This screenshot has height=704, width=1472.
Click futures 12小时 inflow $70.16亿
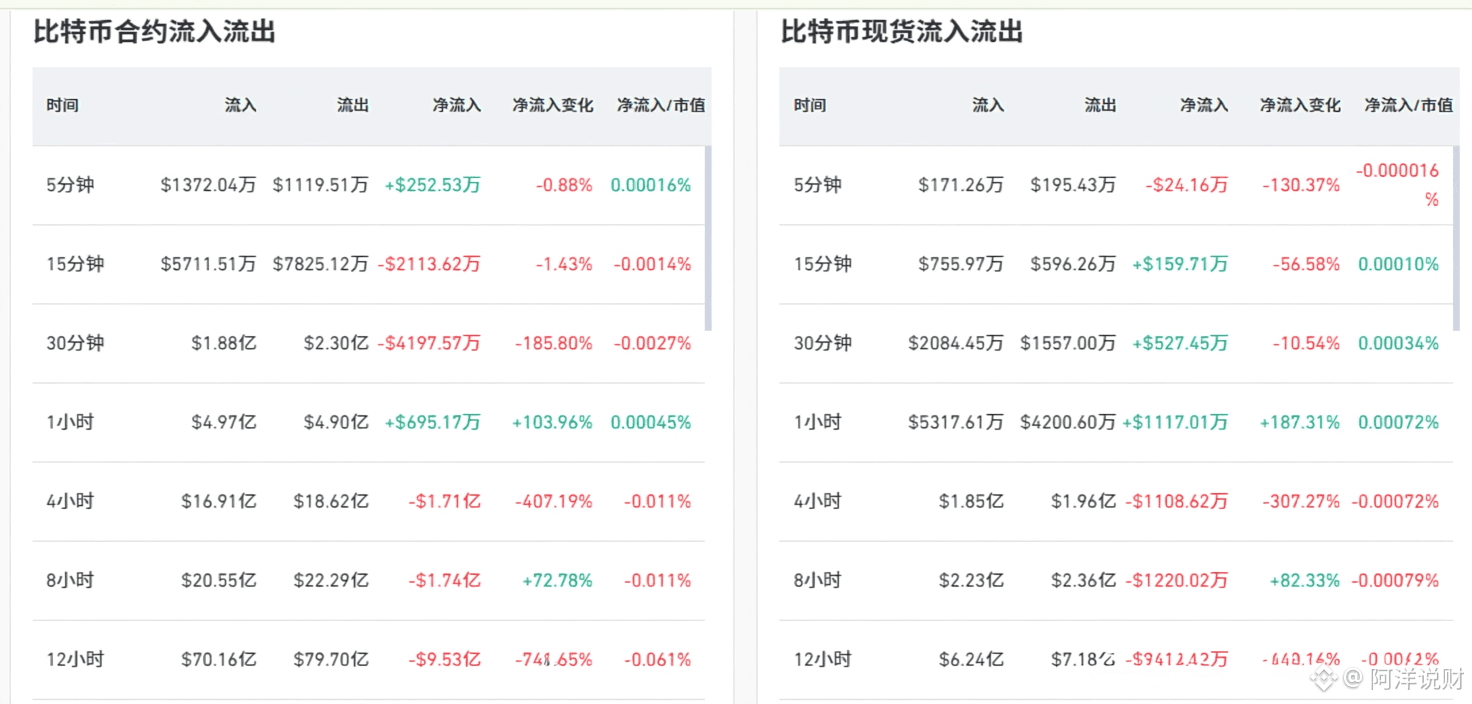click(x=218, y=659)
